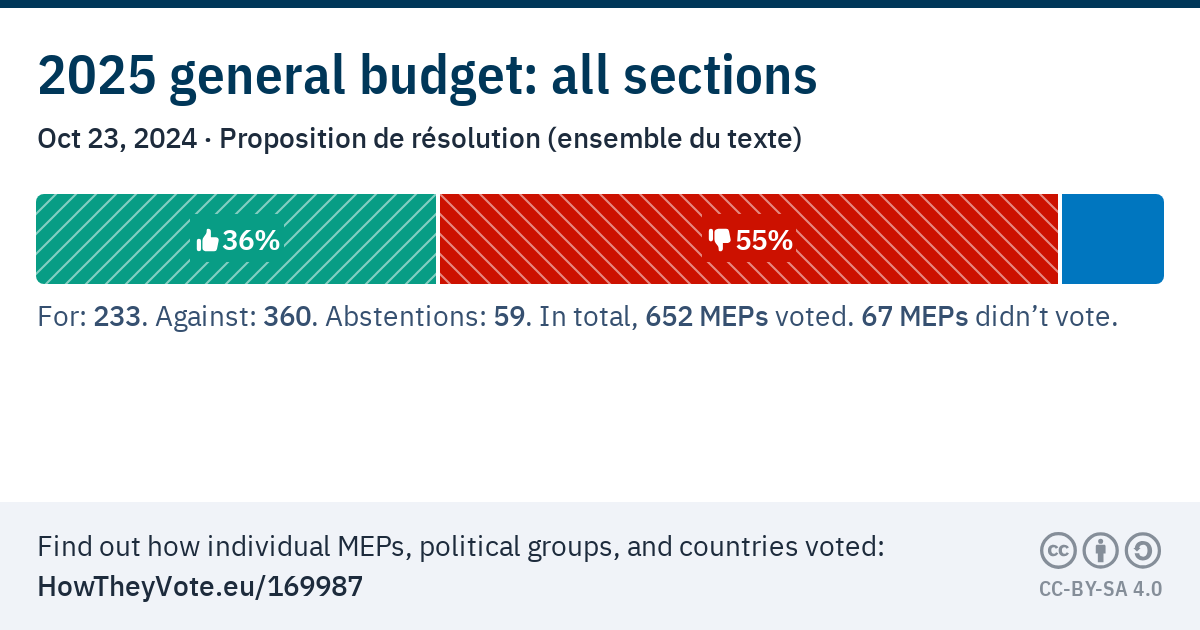The height and width of the screenshot is (630, 1200).
Task: Click the "Oct 23, 2024" date
Action: click(117, 139)
